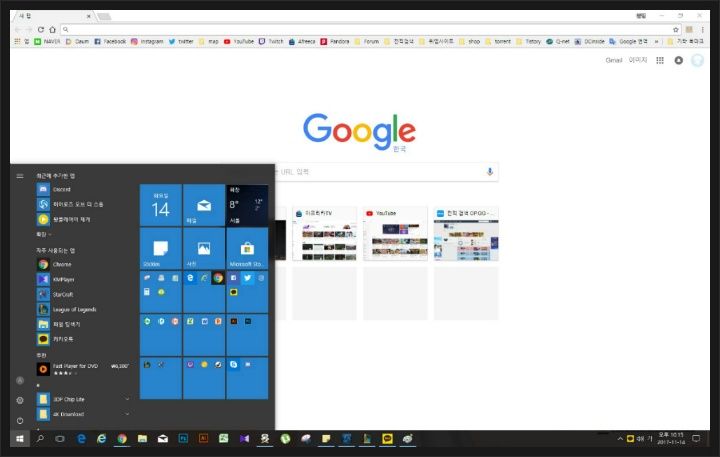This screenshot has height=457, width=720.
Task: Open Google account profile avatar
Action: (697, 60)
